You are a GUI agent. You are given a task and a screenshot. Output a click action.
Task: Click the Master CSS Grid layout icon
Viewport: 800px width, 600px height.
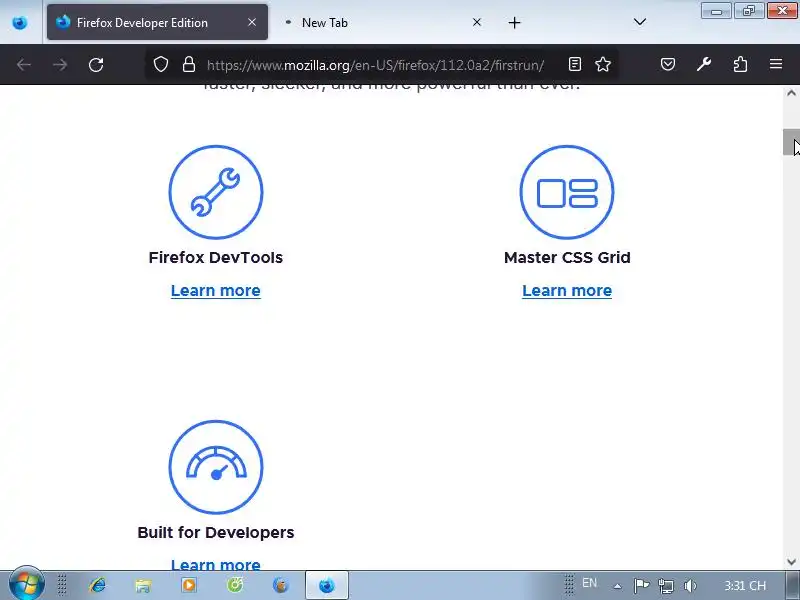point(567,192)
